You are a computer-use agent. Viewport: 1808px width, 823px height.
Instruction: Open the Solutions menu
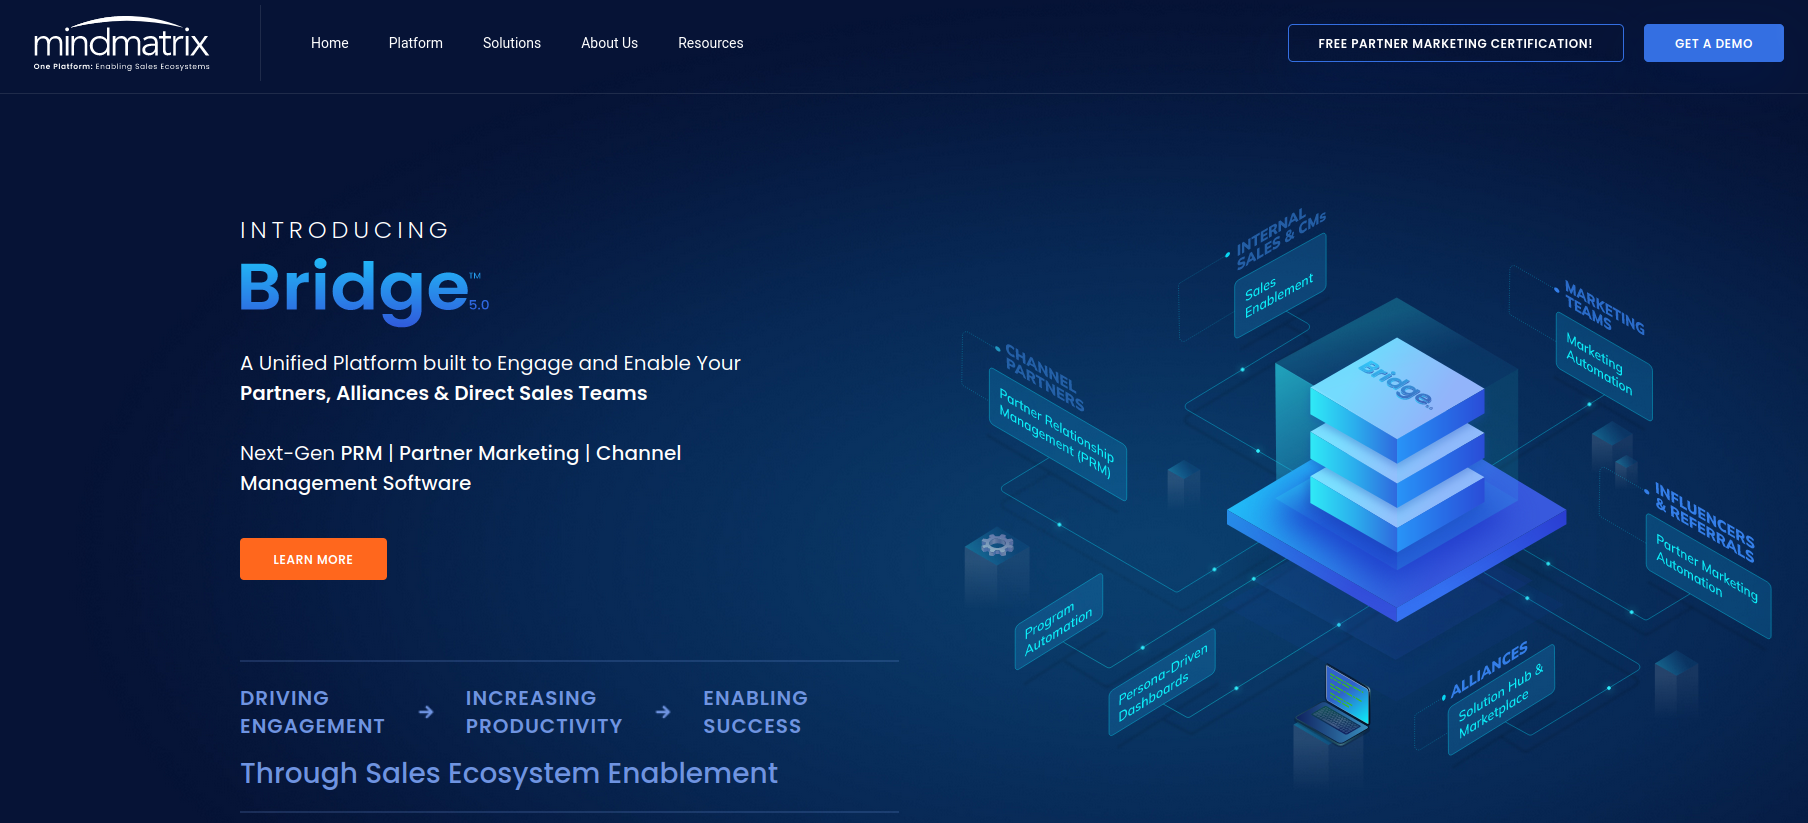pyautogui.click(x=512, y=43)
